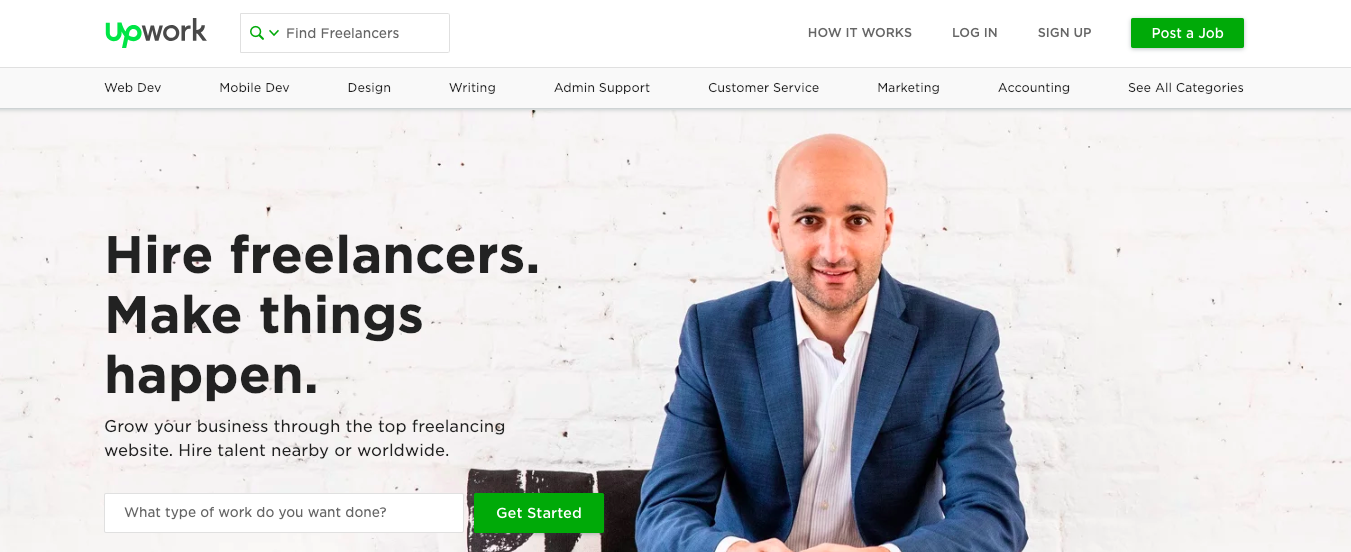
Task: Open the Writing category
Action: 472,88
